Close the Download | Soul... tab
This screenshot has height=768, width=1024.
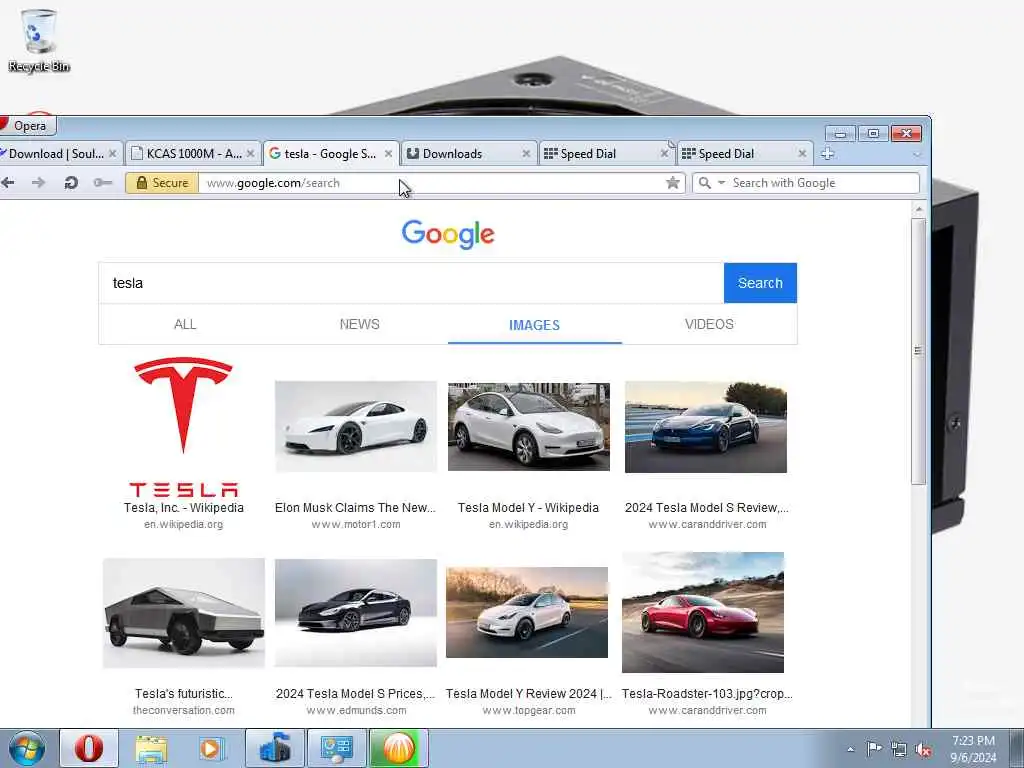pyautogui.click(x=112, y=153)
